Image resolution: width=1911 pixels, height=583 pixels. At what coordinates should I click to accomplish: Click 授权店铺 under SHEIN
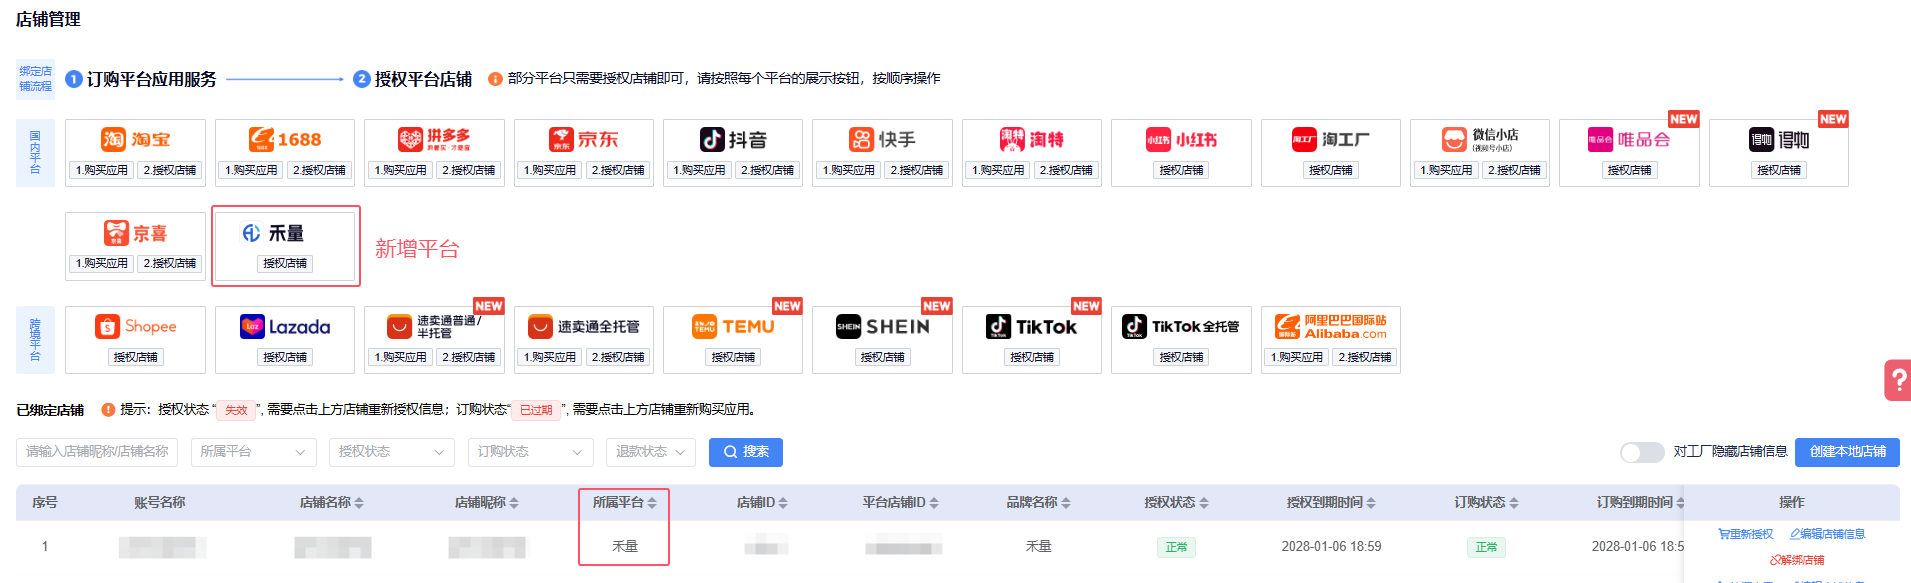tap(882, 357)
